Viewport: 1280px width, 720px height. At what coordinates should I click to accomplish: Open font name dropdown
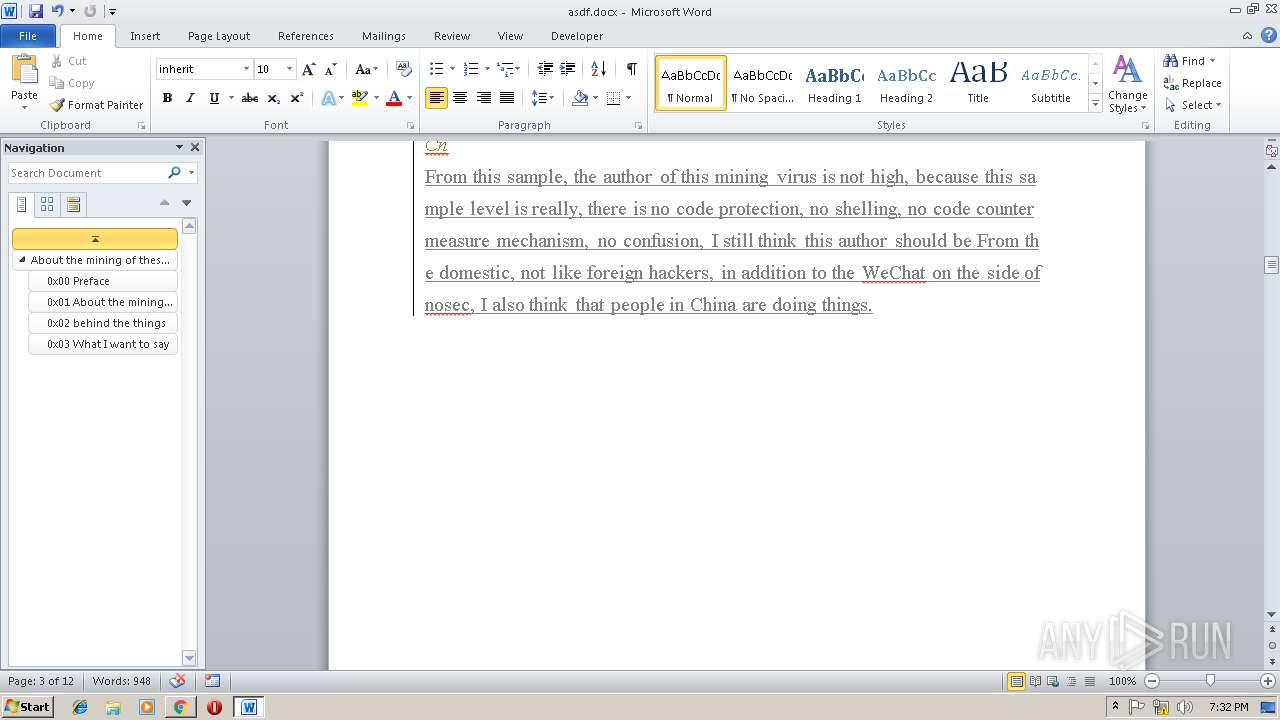pos(246,69)
